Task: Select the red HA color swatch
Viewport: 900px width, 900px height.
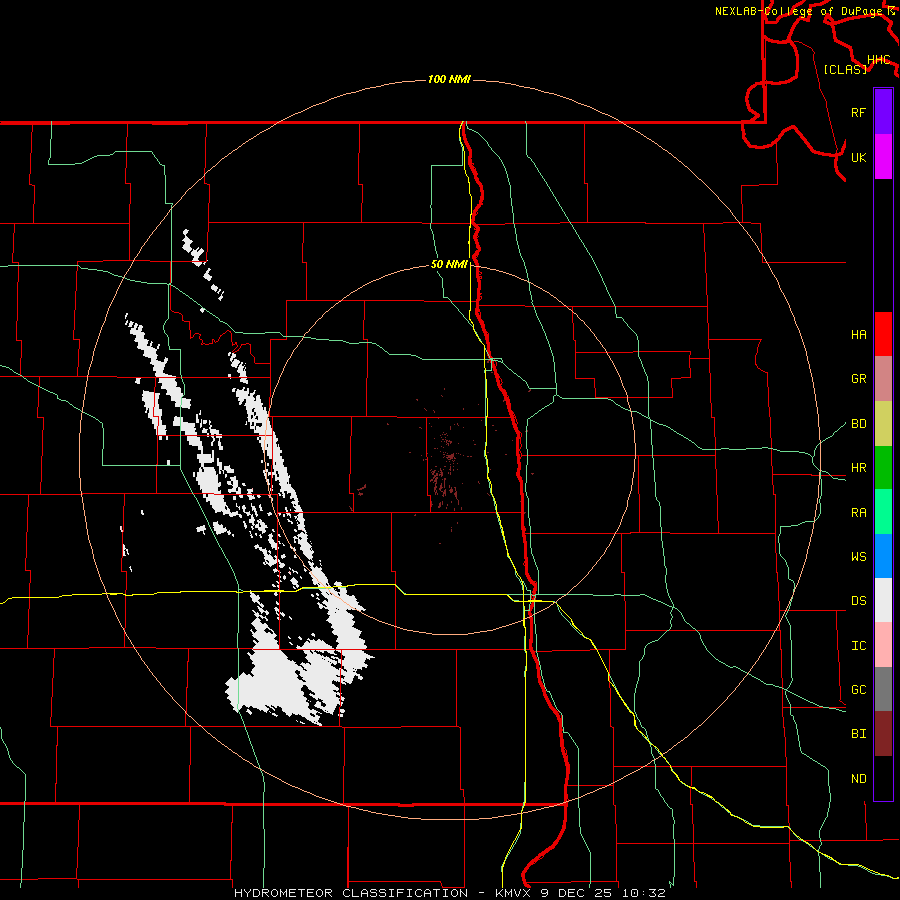Action: click(x=883, y=334)
